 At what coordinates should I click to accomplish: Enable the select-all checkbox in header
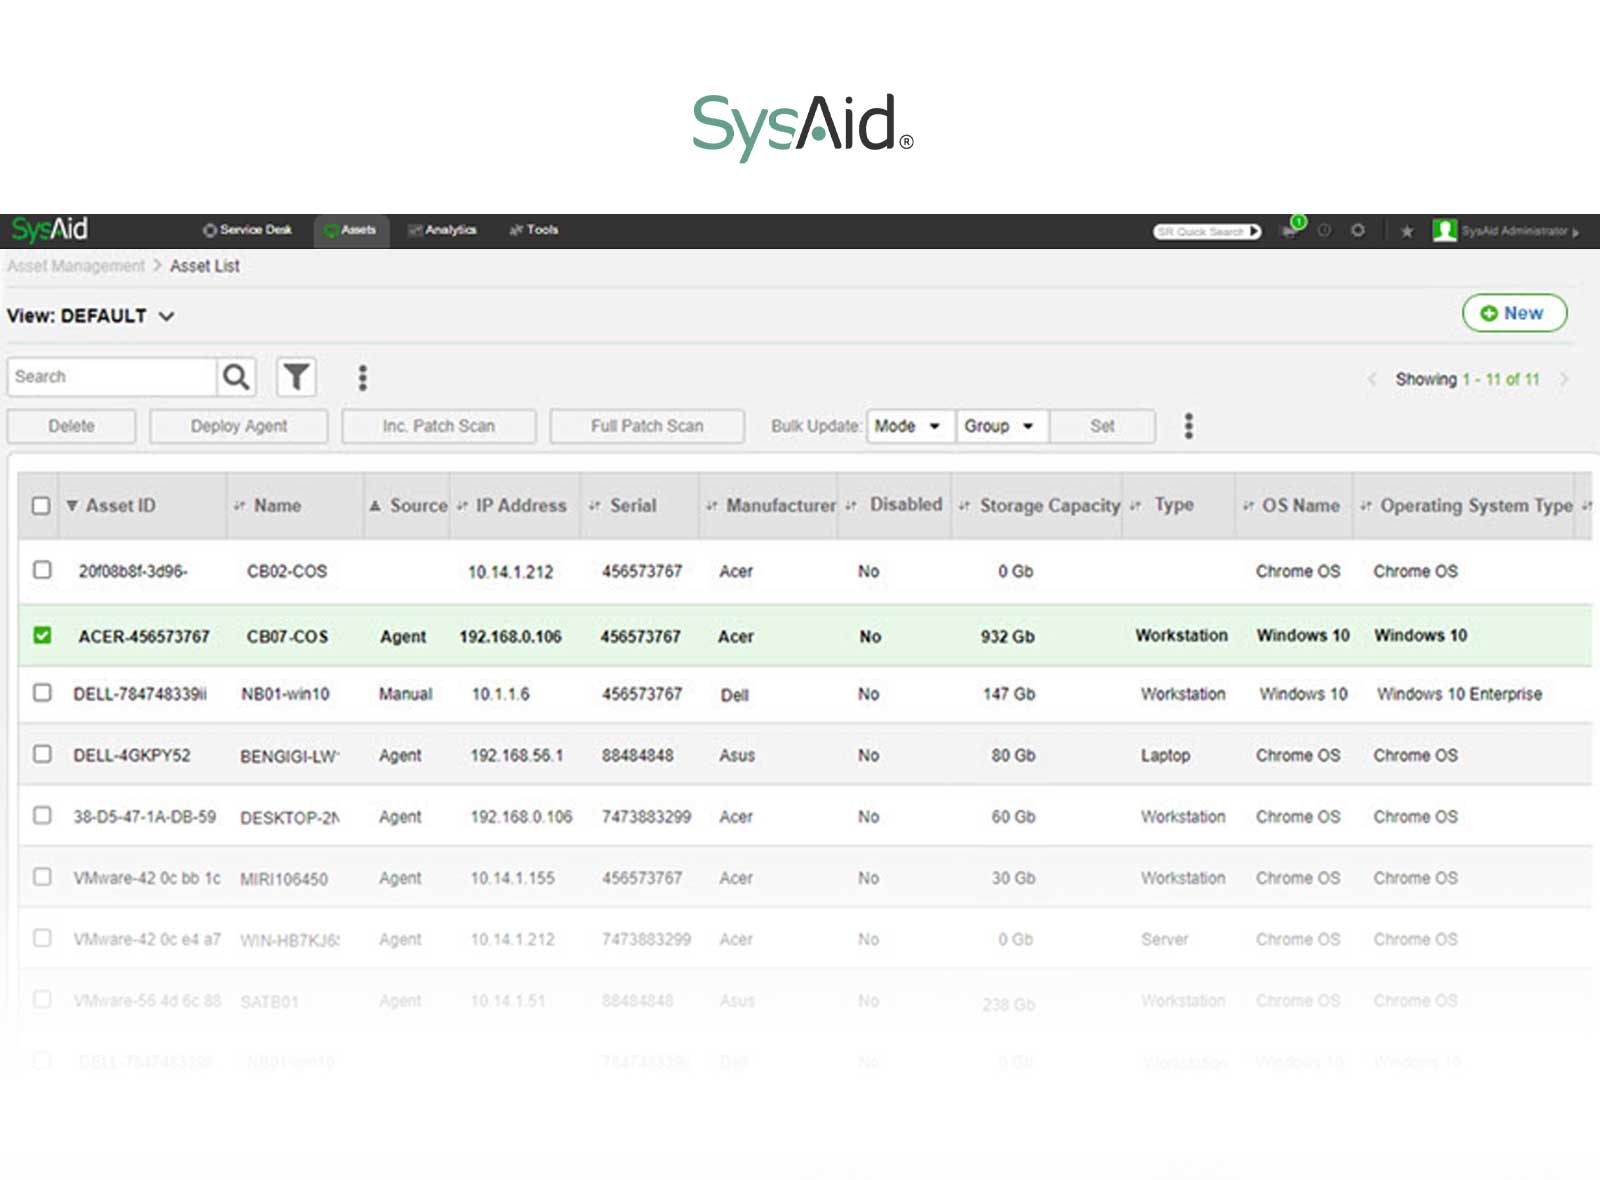tap(41, 506)
